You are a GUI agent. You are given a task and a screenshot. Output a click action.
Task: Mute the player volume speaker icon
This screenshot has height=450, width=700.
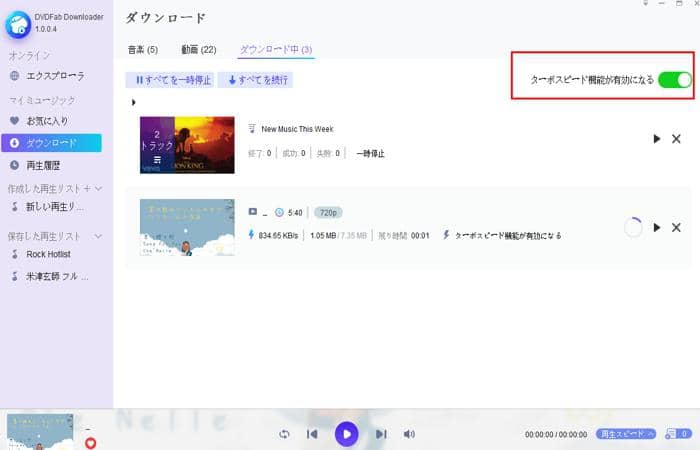409,434
